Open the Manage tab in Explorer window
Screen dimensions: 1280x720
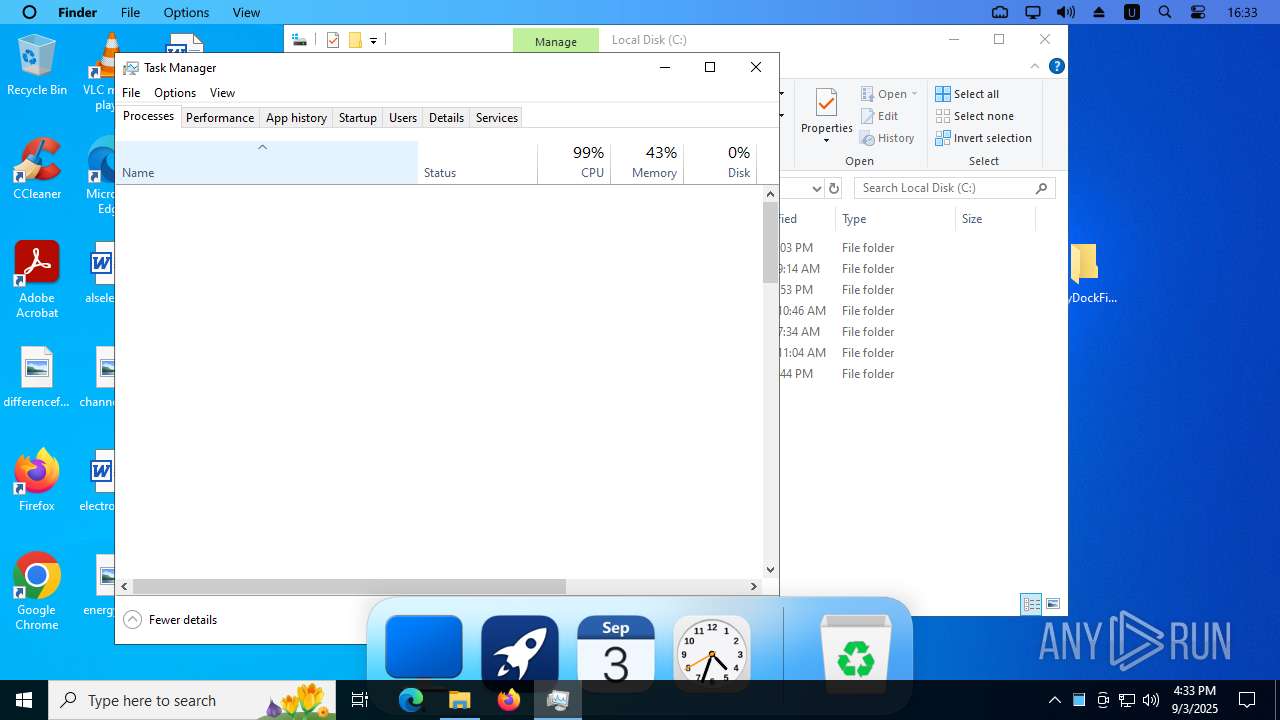pos(556,41)
